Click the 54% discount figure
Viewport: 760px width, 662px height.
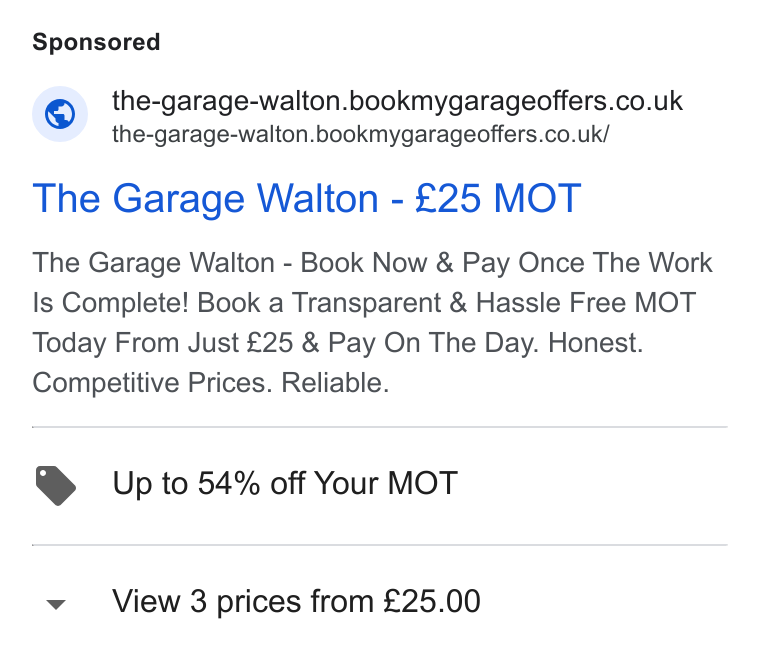pyautogui.click(x=229, y=483)
